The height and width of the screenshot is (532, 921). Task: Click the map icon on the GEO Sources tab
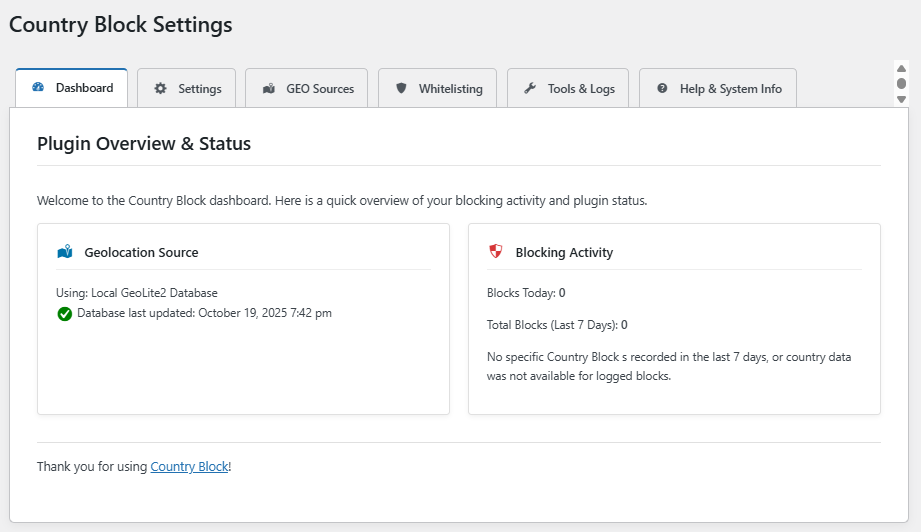click(x=268, y=89)
